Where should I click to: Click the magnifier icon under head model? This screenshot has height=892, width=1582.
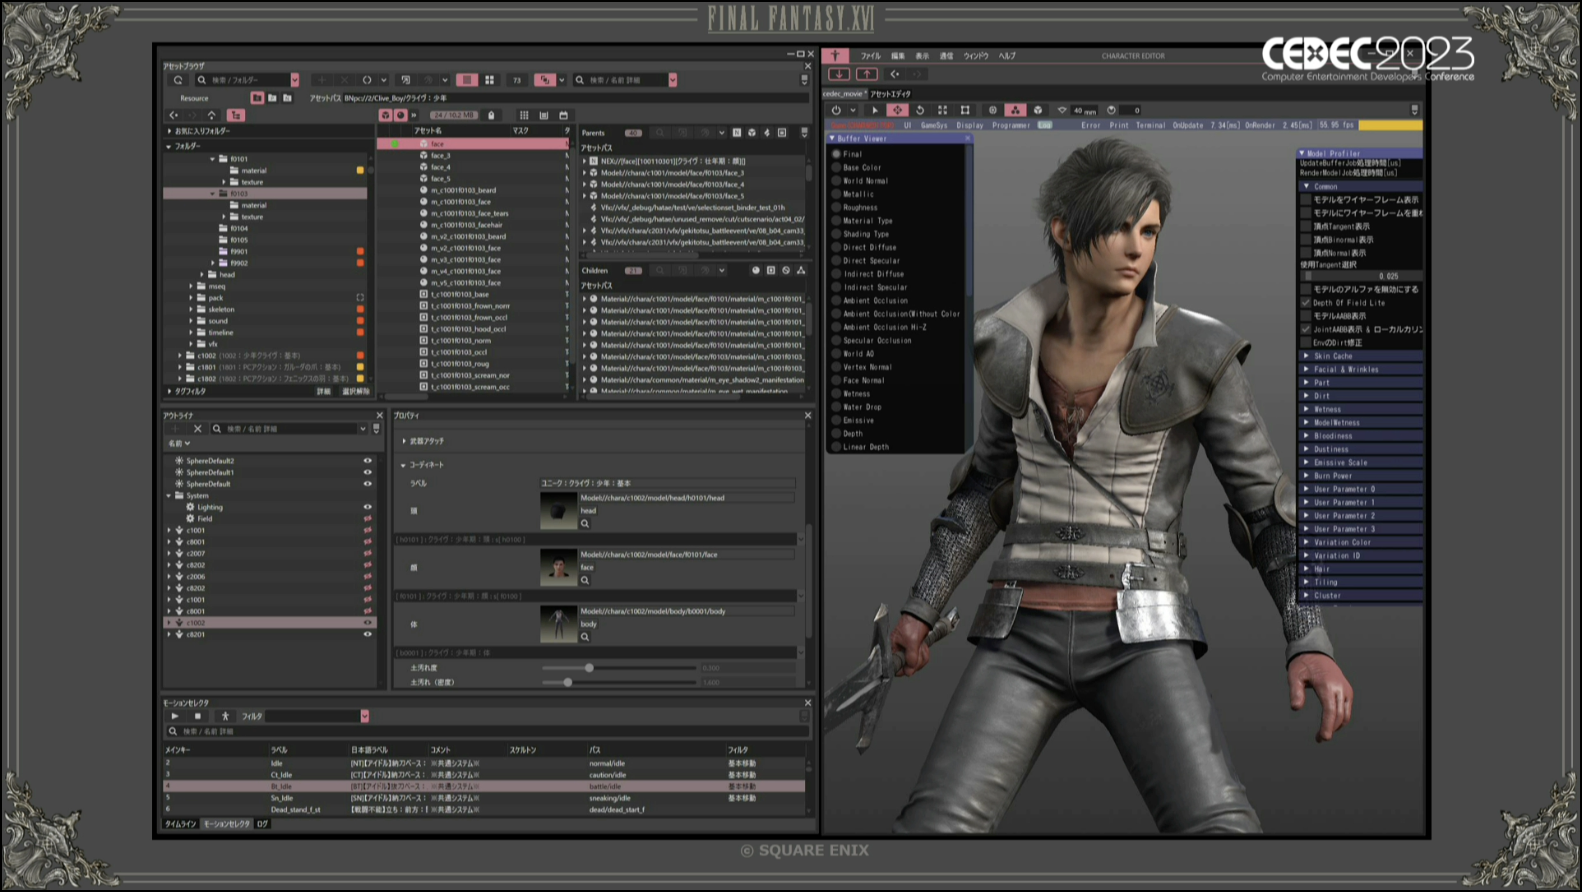[585, 523]
